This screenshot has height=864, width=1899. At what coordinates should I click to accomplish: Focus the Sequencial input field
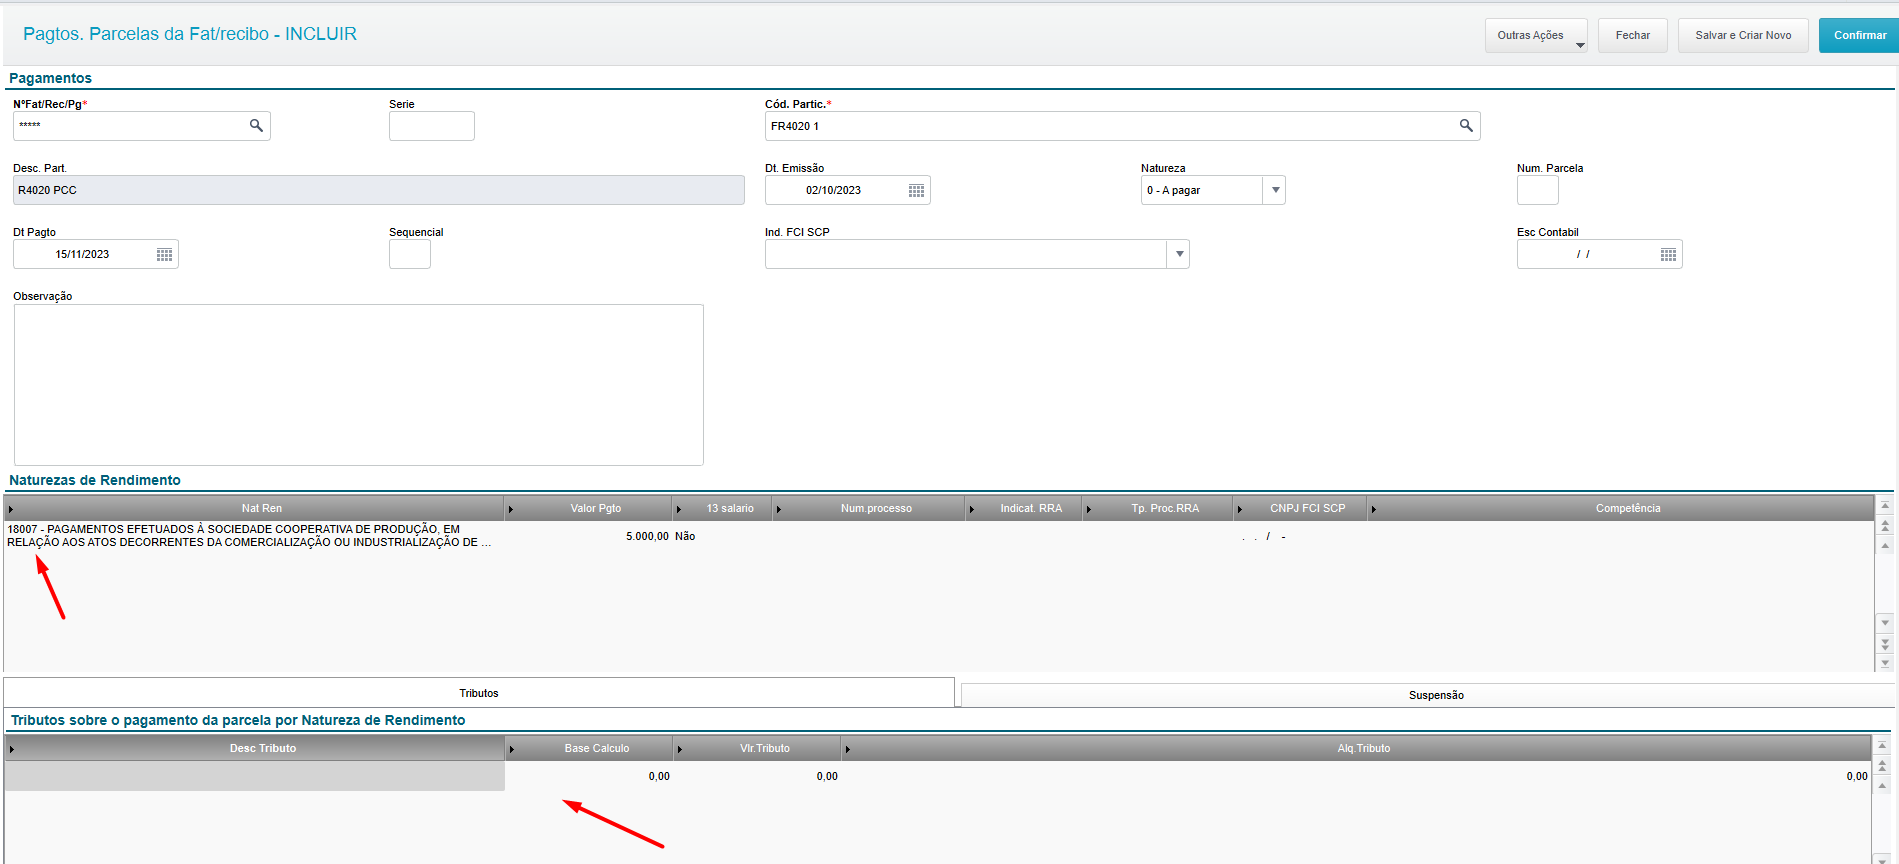410,254
